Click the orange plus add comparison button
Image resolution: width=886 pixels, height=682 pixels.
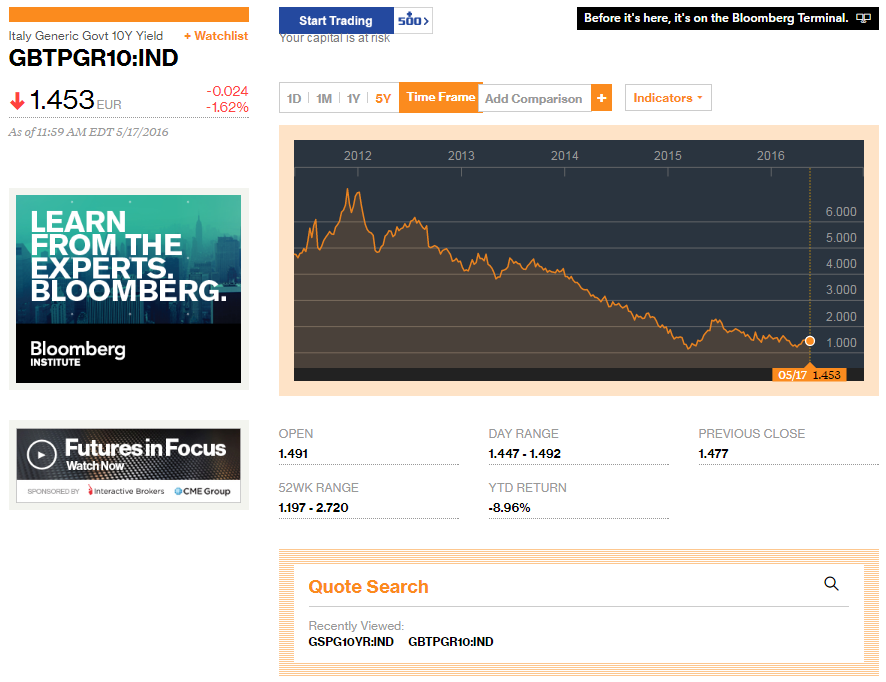pos(601,98)
